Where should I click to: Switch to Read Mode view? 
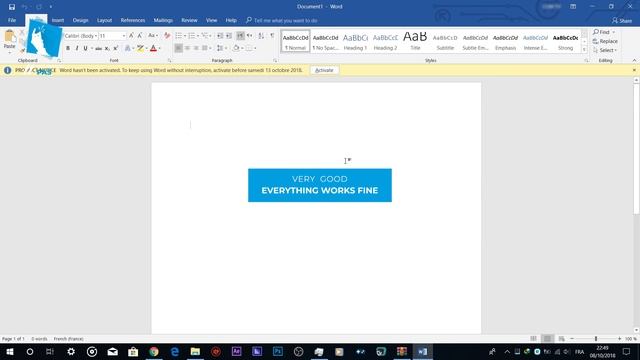coord(533,339)
